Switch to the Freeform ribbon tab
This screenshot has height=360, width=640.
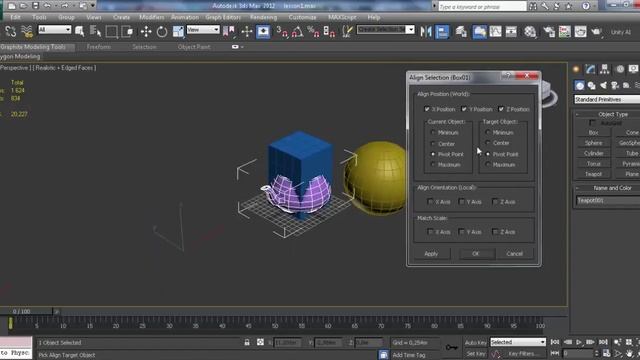click(99, 47)
